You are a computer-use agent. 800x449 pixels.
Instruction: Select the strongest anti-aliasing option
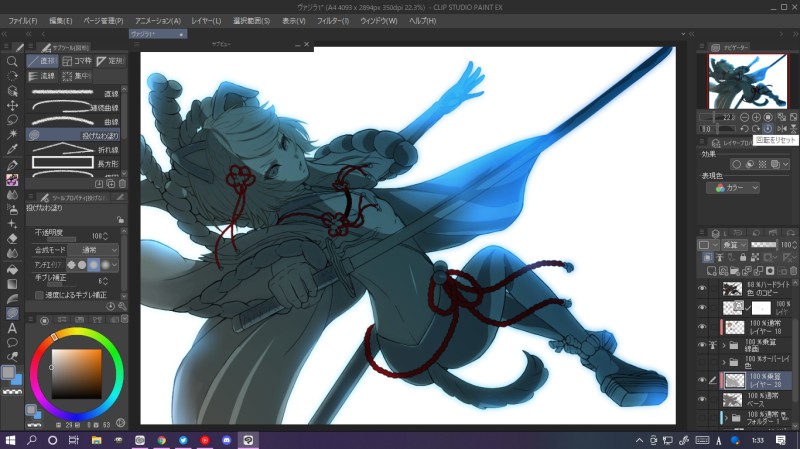105,265
